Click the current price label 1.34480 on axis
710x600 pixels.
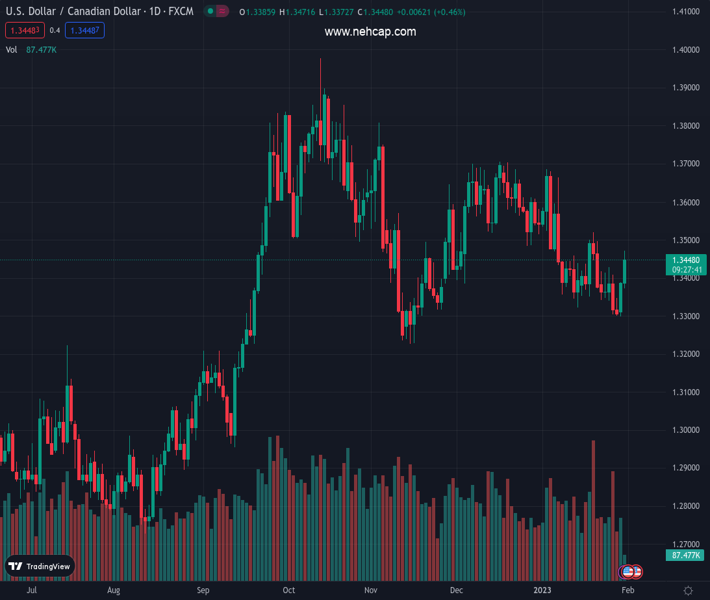coord(686,260)
